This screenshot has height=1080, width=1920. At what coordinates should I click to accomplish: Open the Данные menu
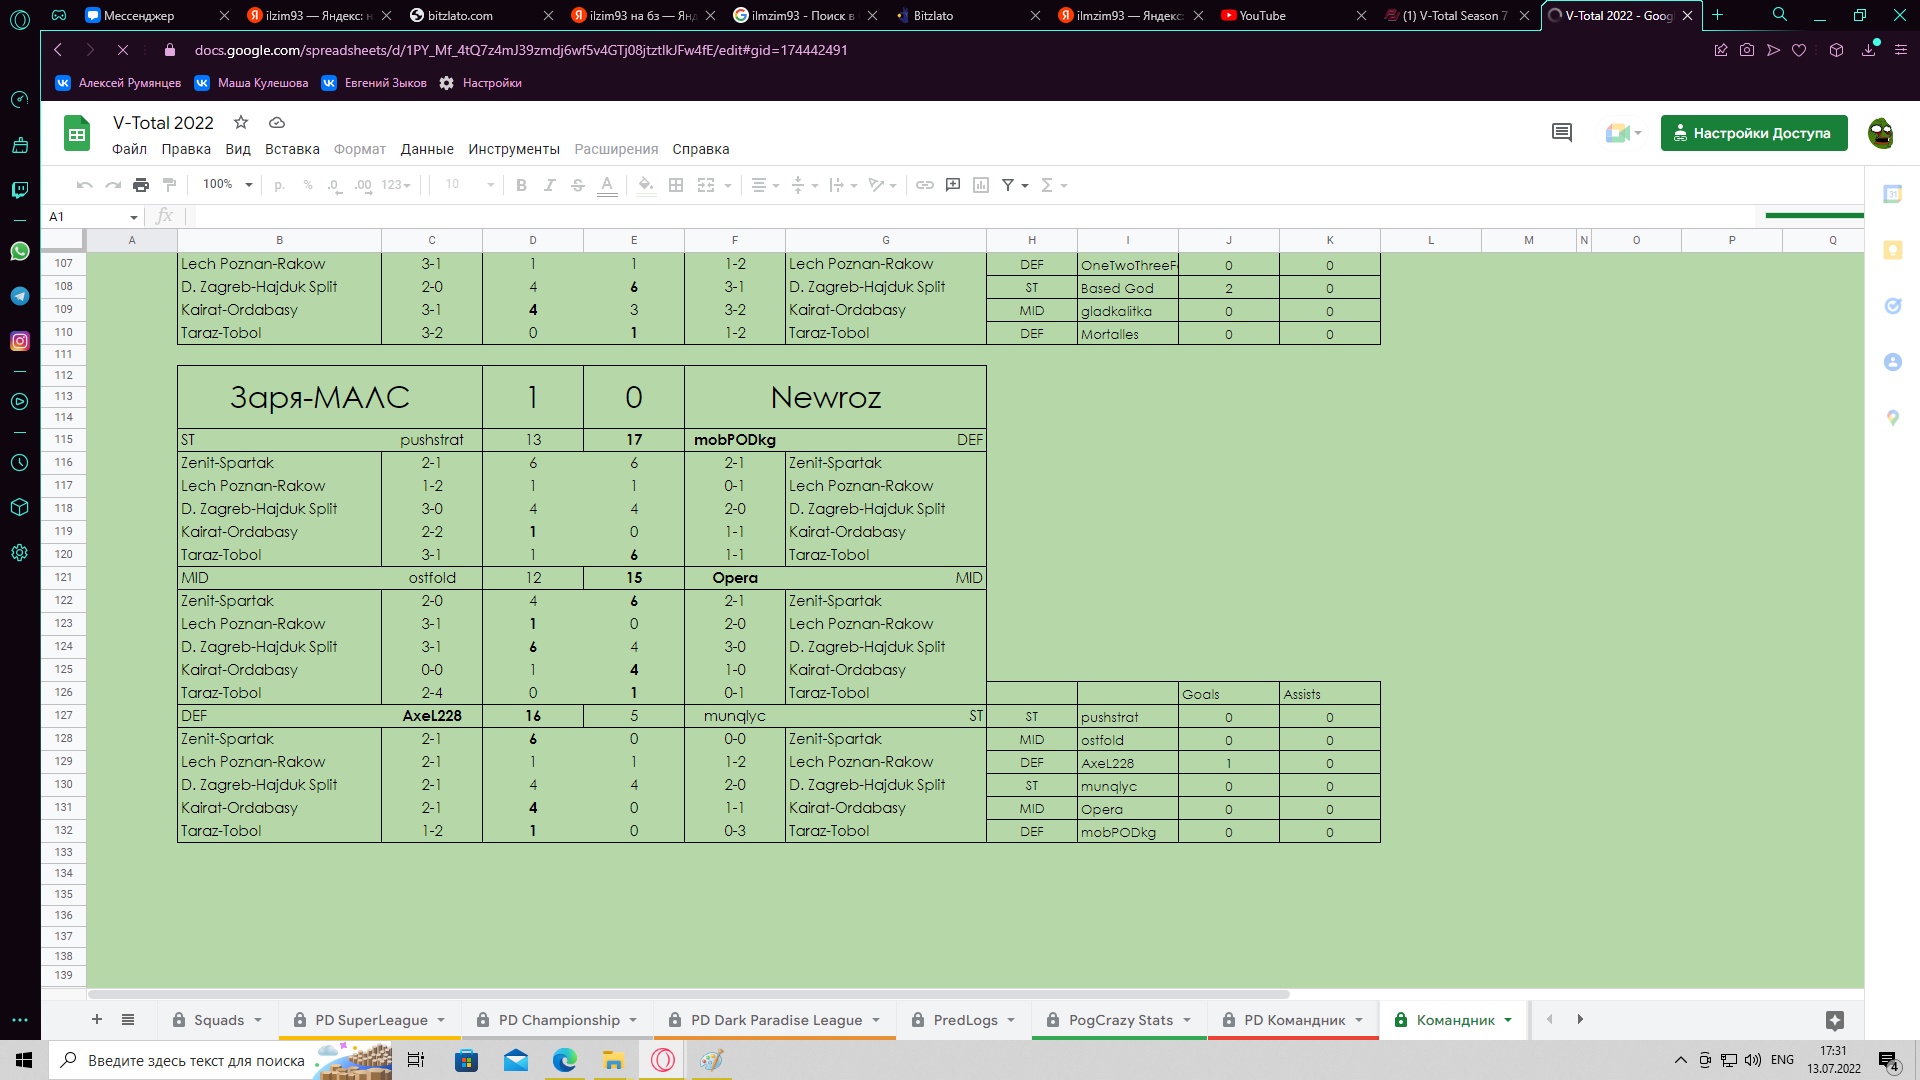pos(427,149)
